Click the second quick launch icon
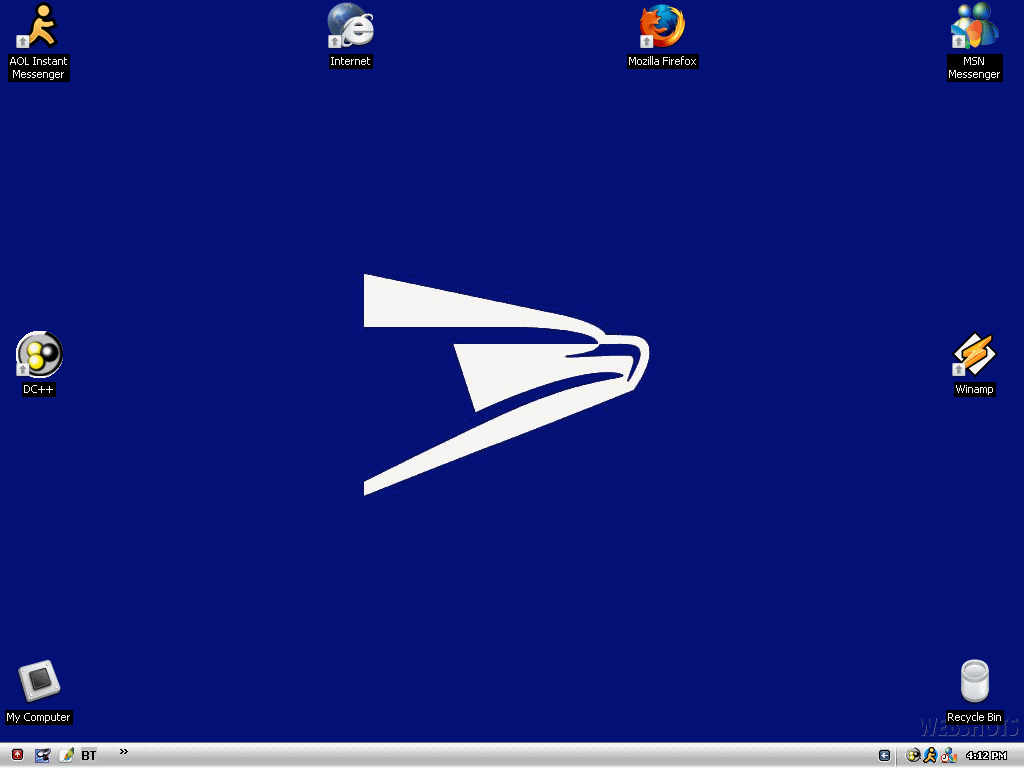Viewport: 1024px width, 768px height. click(42, 755)
